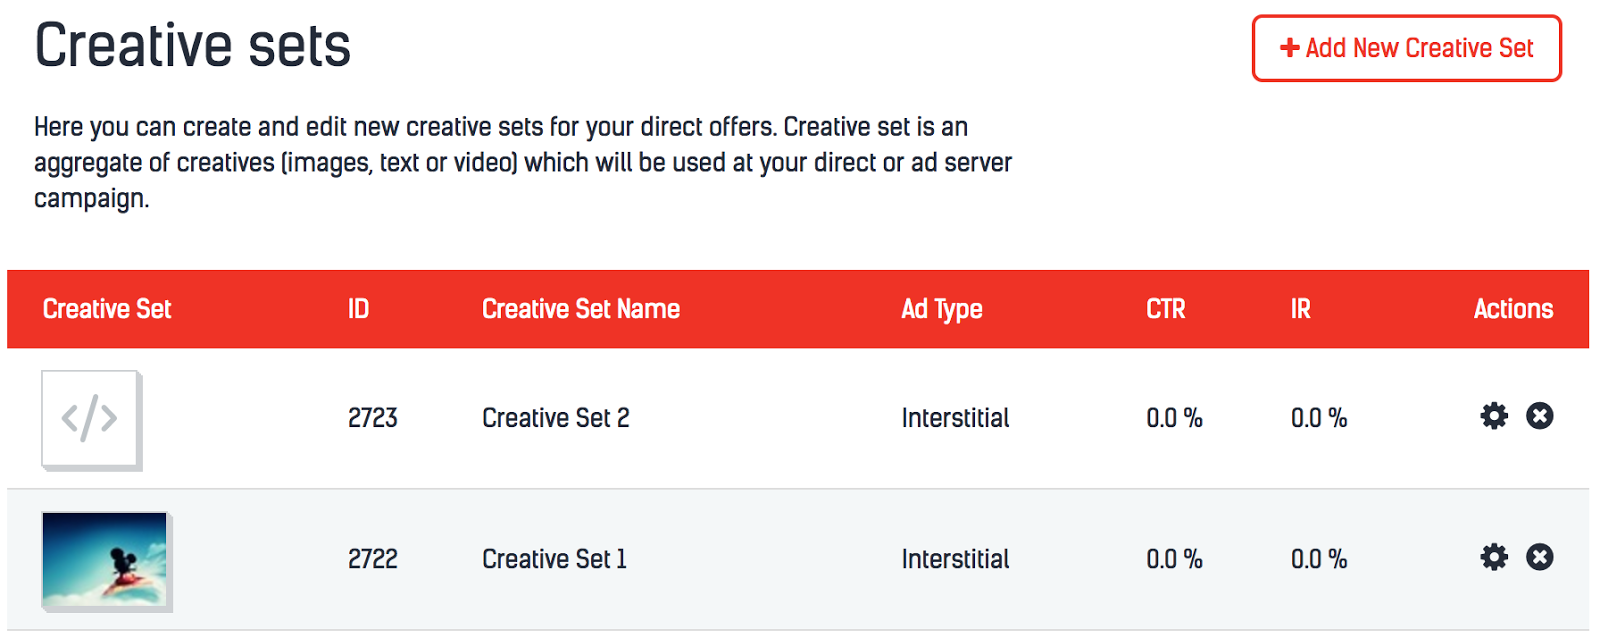Click the Mickey Mouse image thumbnail
This screenshot has height=638, width=1600.
(x=105, y=559)
